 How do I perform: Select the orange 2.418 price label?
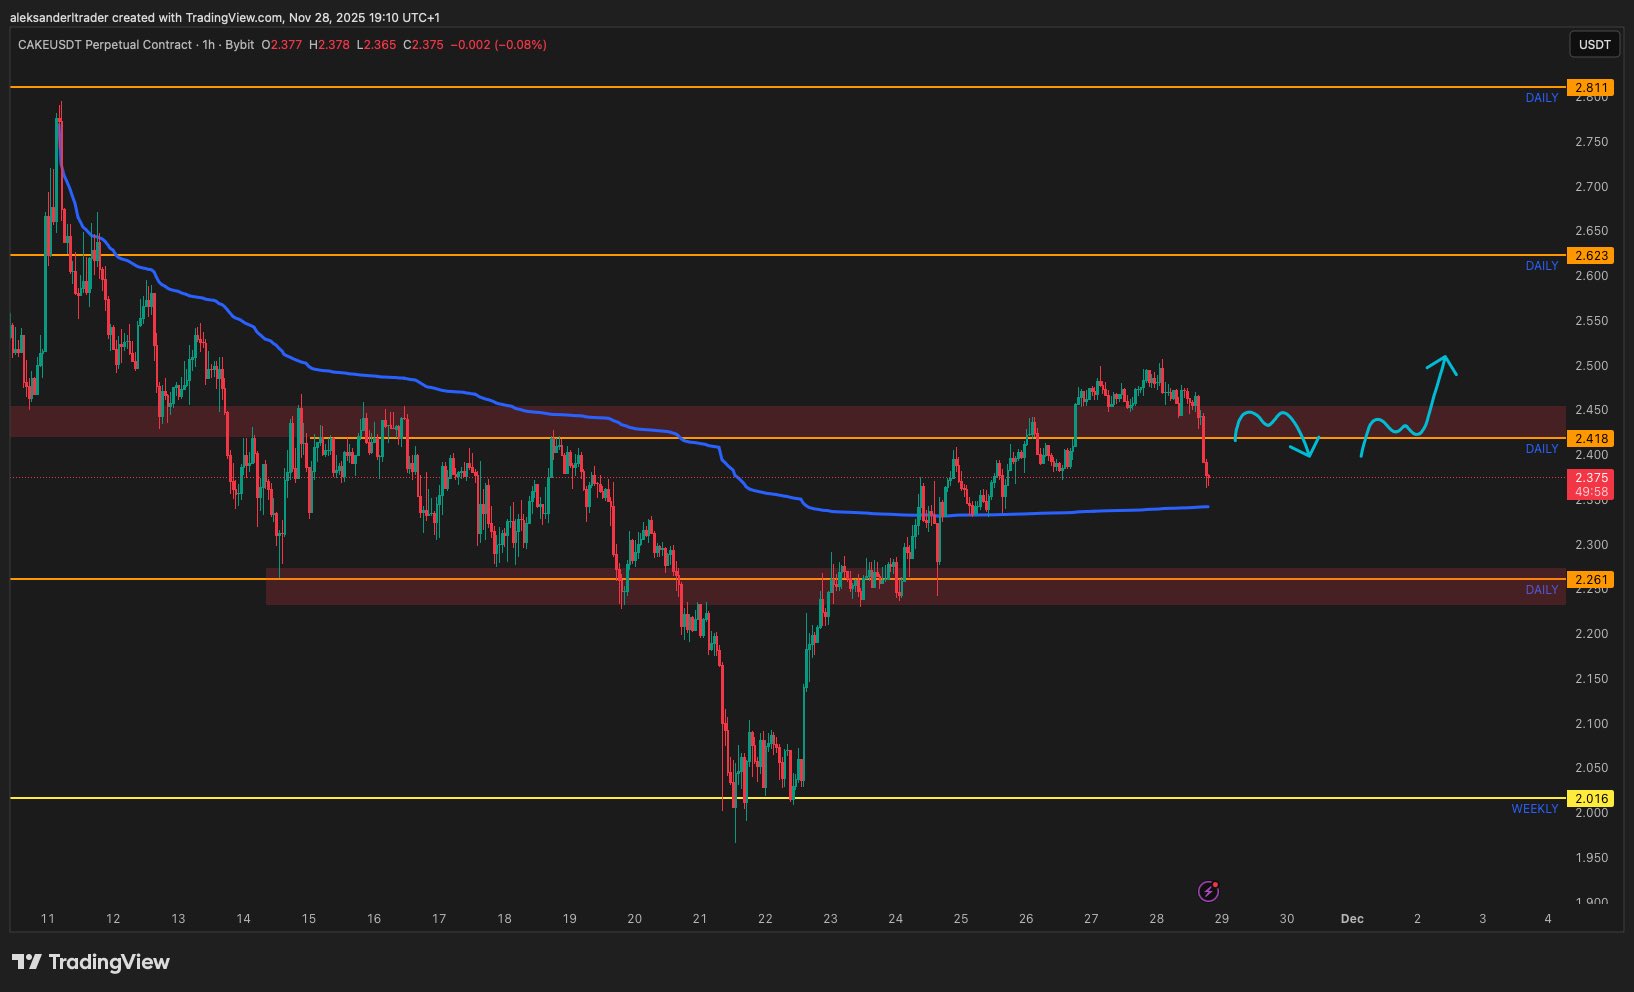coord(1590,438)
